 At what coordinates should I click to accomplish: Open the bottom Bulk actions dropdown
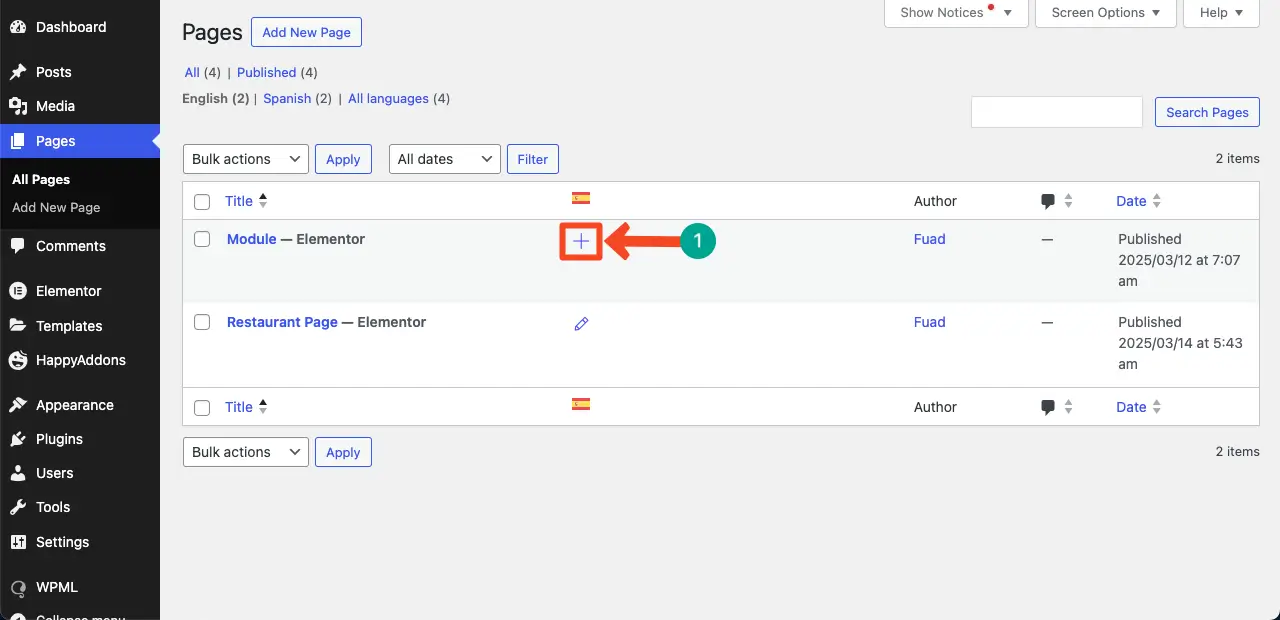click(246, 452)
